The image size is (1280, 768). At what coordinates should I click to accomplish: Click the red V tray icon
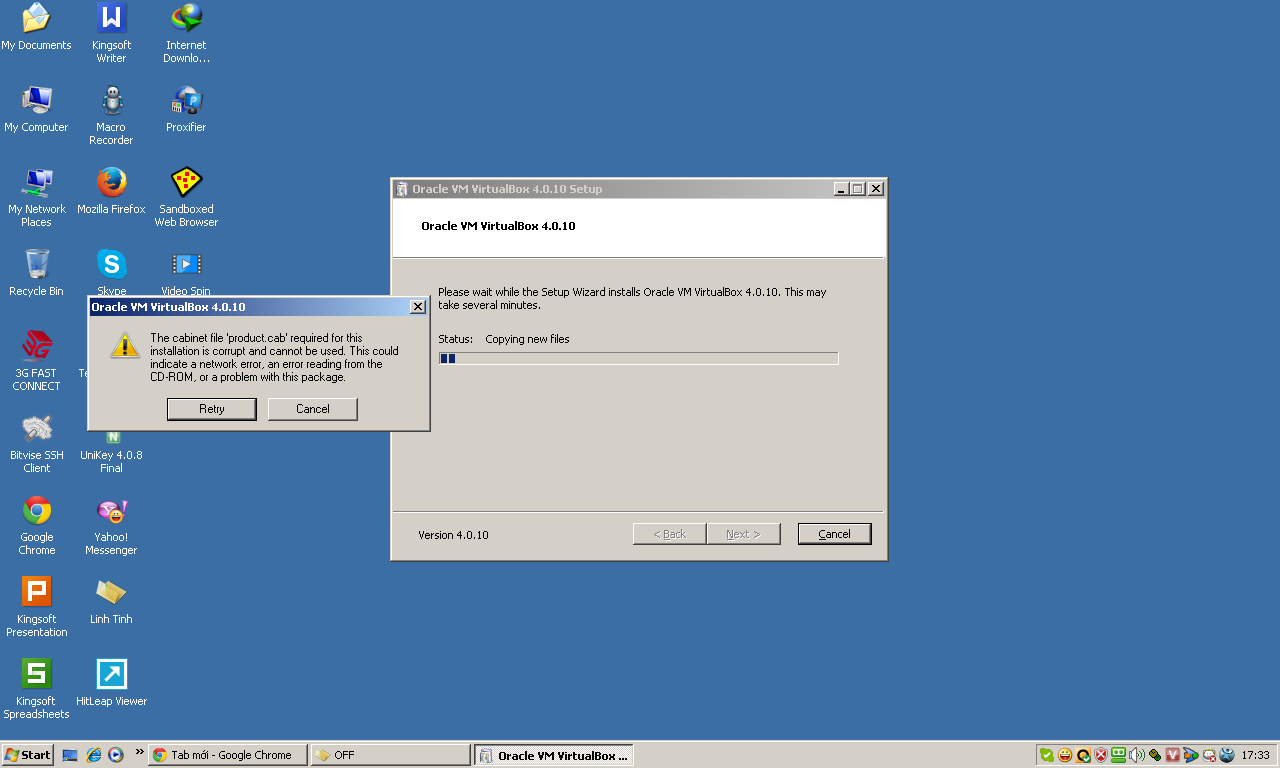[1173, 755]
